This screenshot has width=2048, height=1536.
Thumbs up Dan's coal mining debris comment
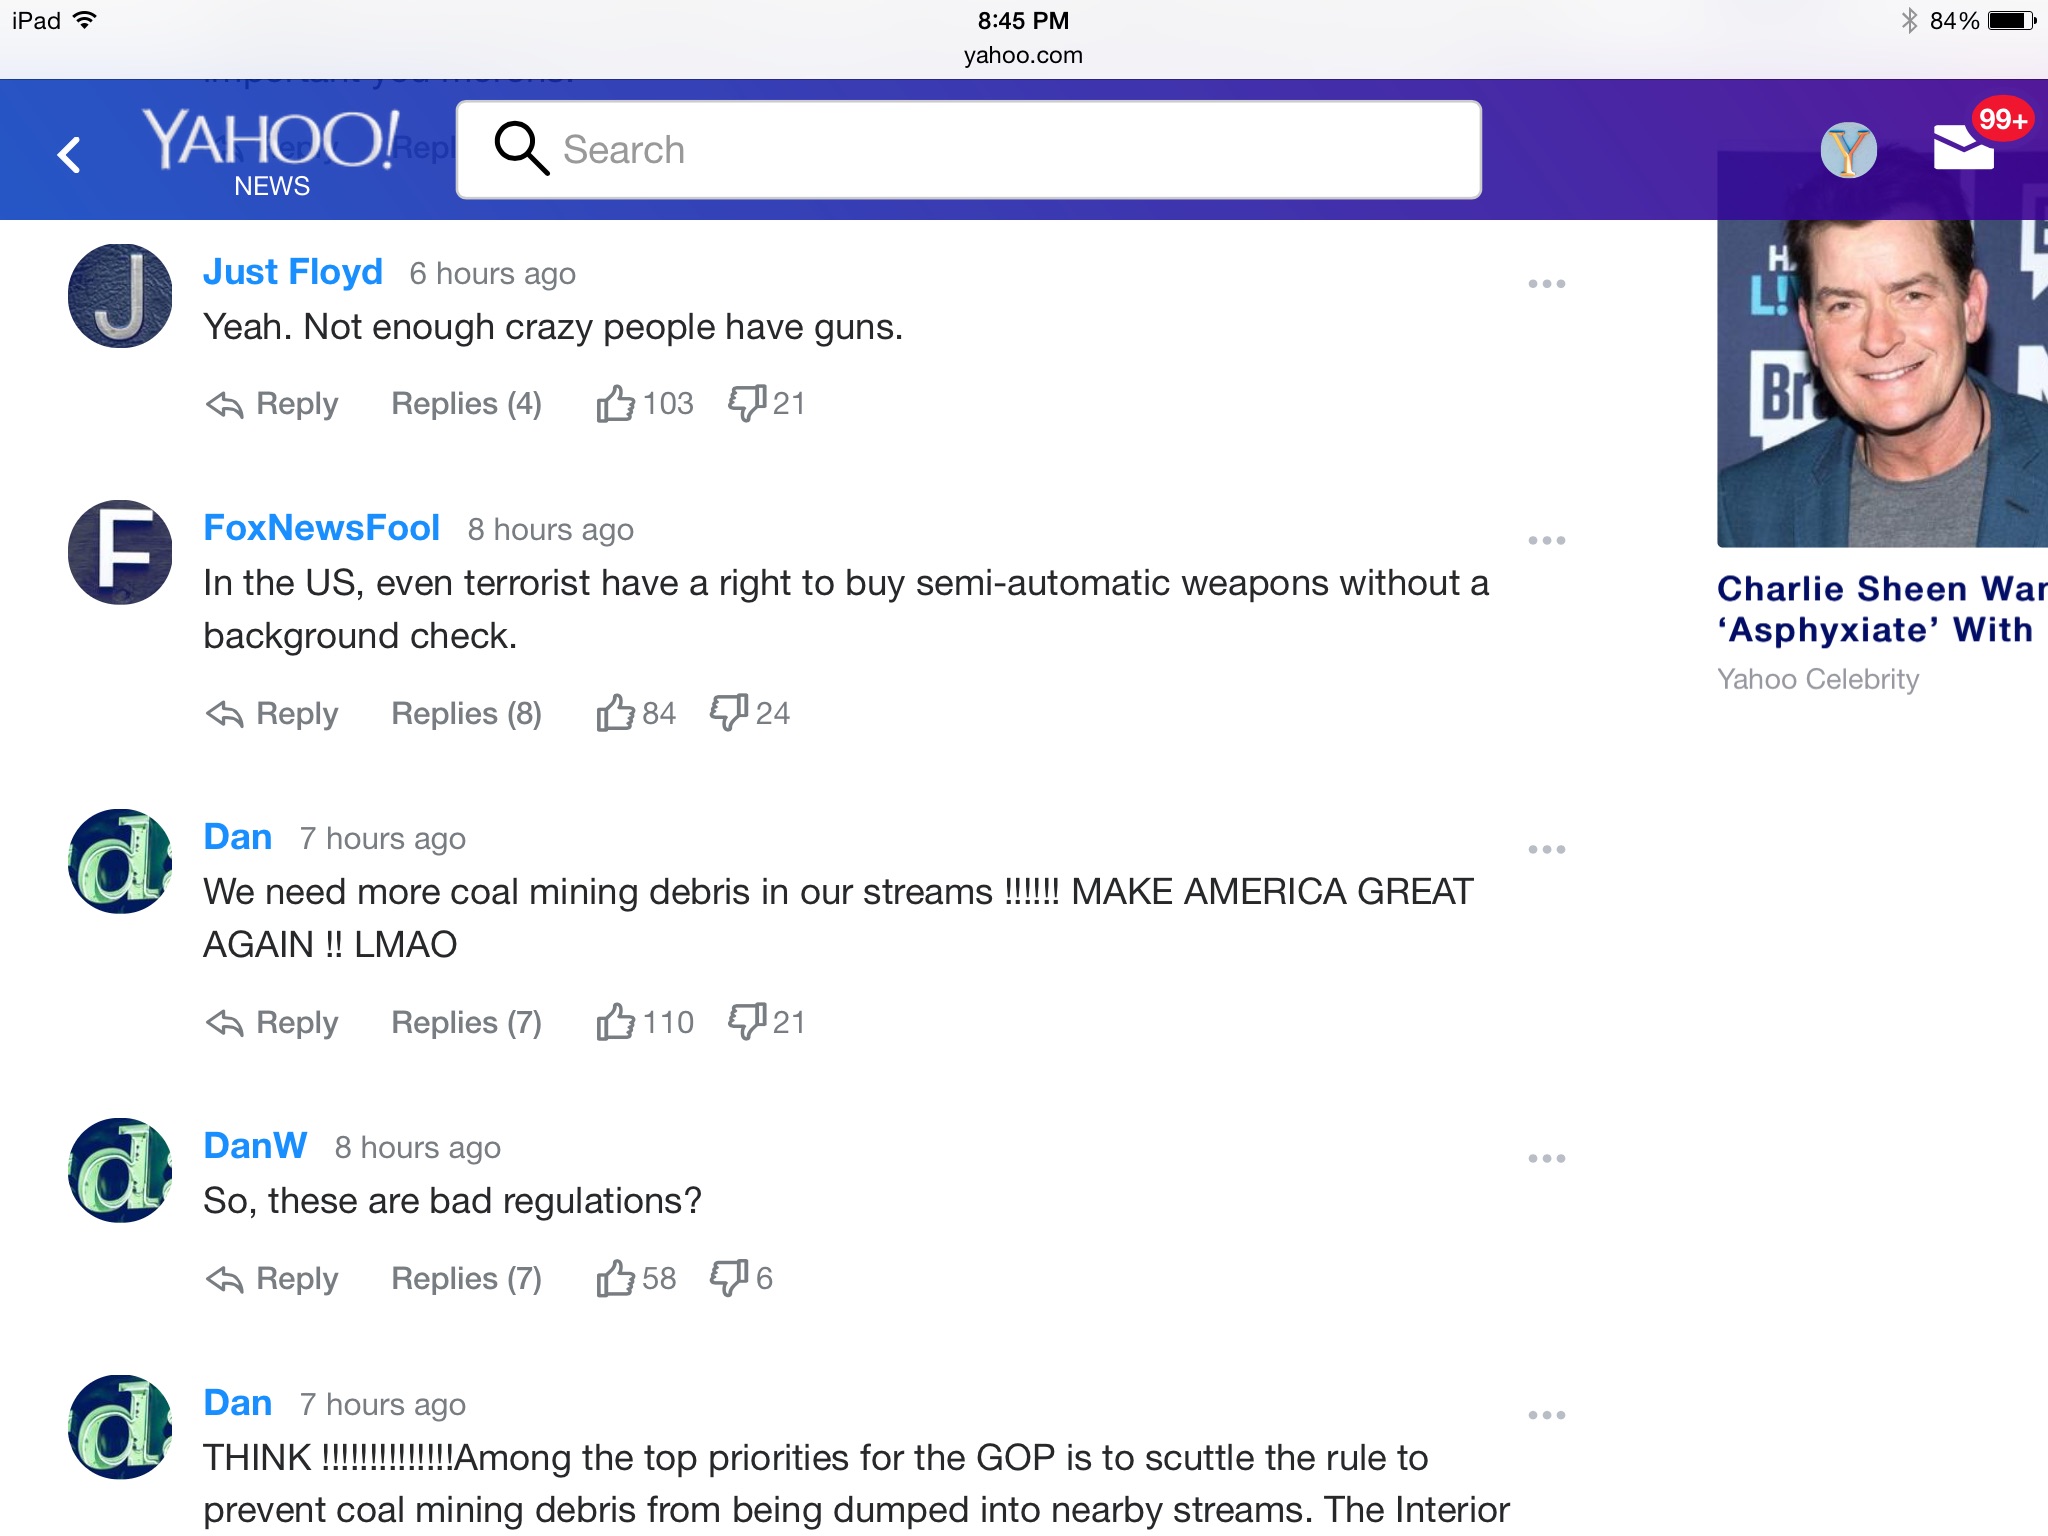[x=616, y=1022]
